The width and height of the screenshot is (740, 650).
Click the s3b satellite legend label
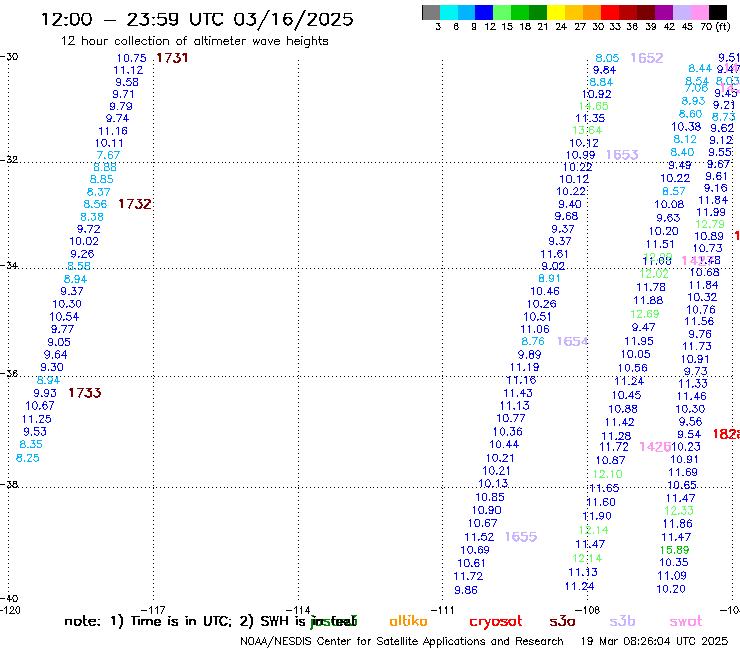point(622,621)
